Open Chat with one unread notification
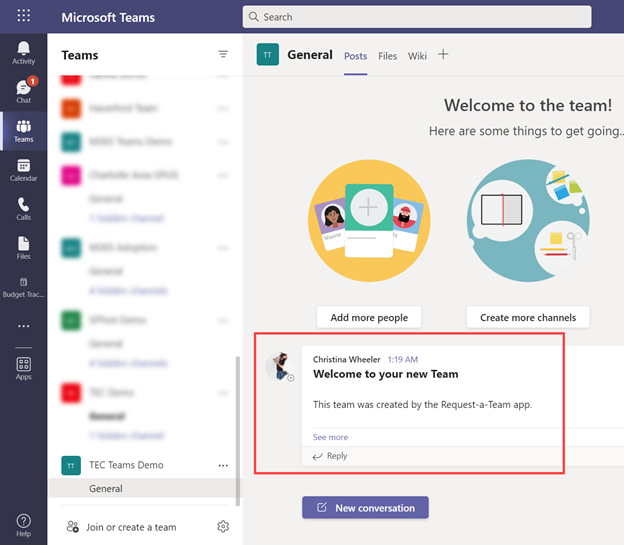Viewport: 624px width, 545px height. (23, 91)
